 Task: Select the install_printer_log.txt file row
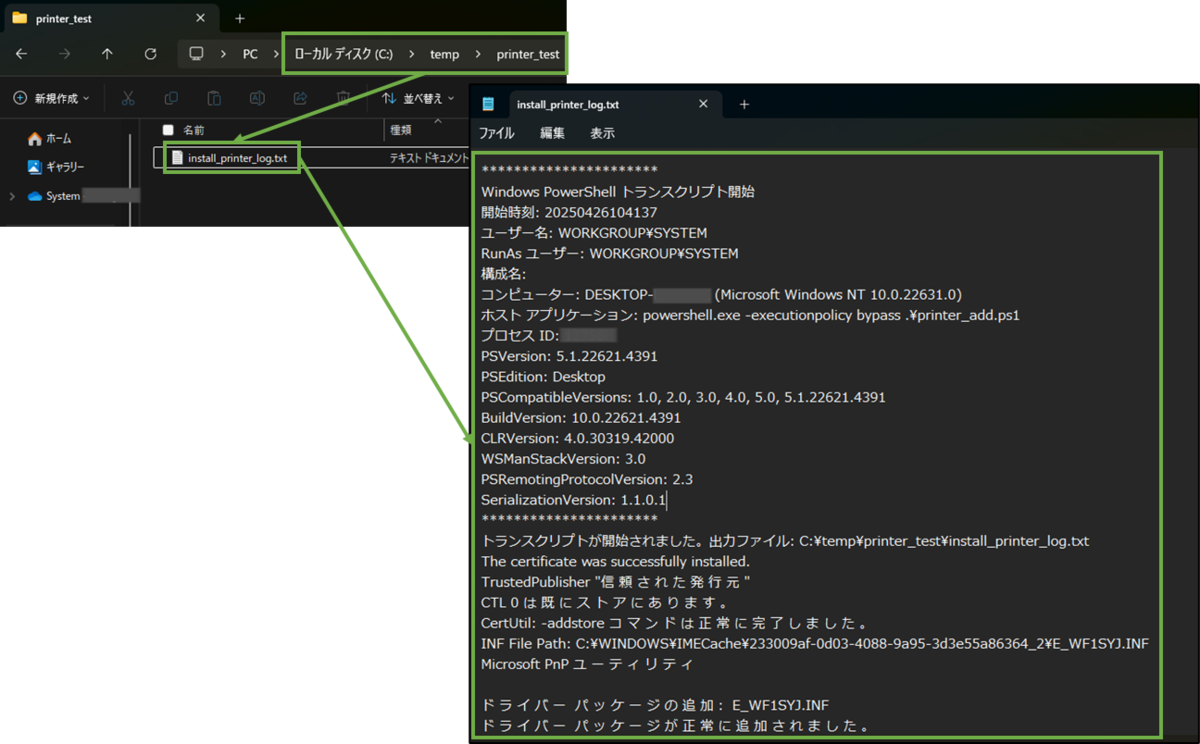tap(312, 158)
